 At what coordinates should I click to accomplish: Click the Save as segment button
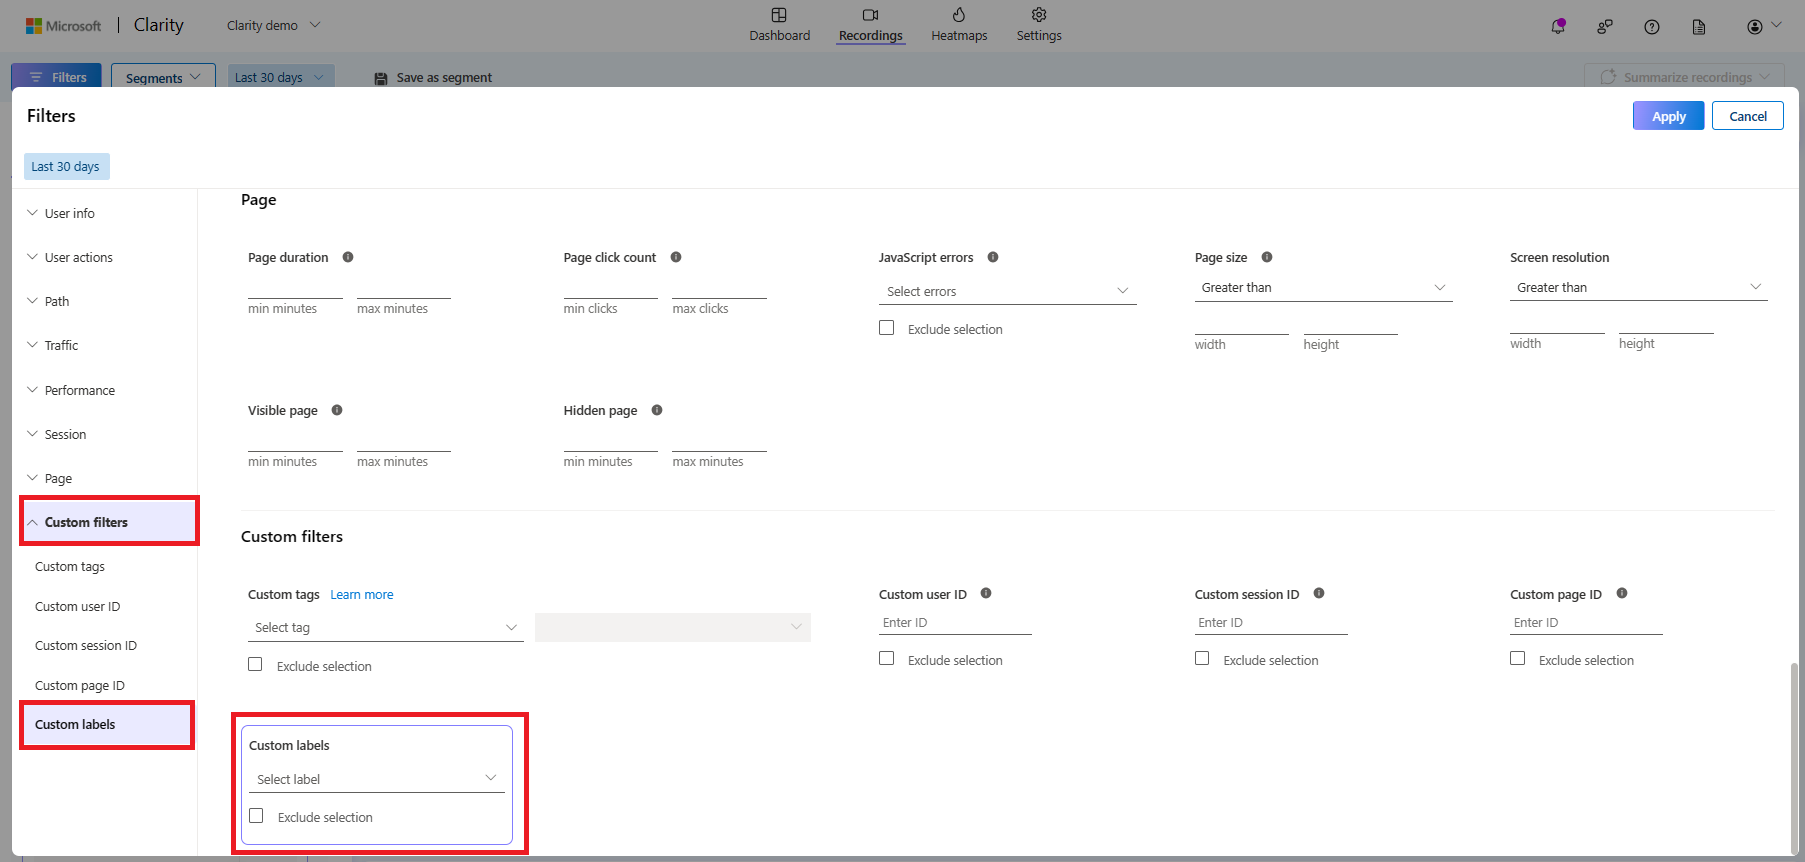434,77
